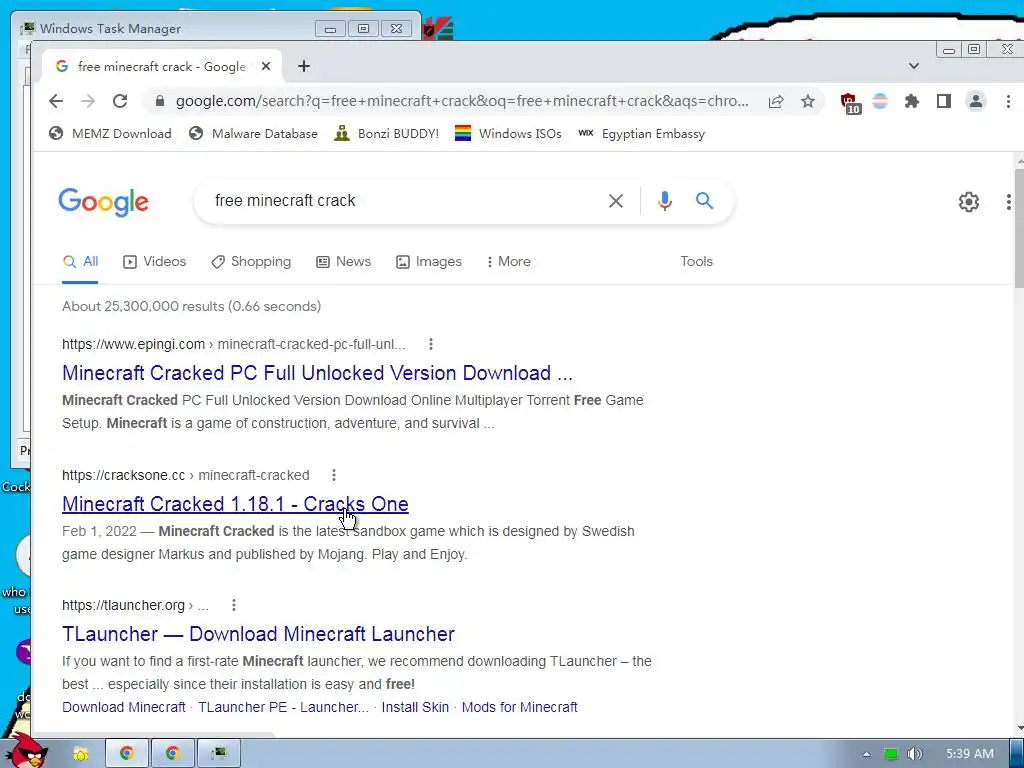Open options for cracksone.cc result

(x=334, y=475)
